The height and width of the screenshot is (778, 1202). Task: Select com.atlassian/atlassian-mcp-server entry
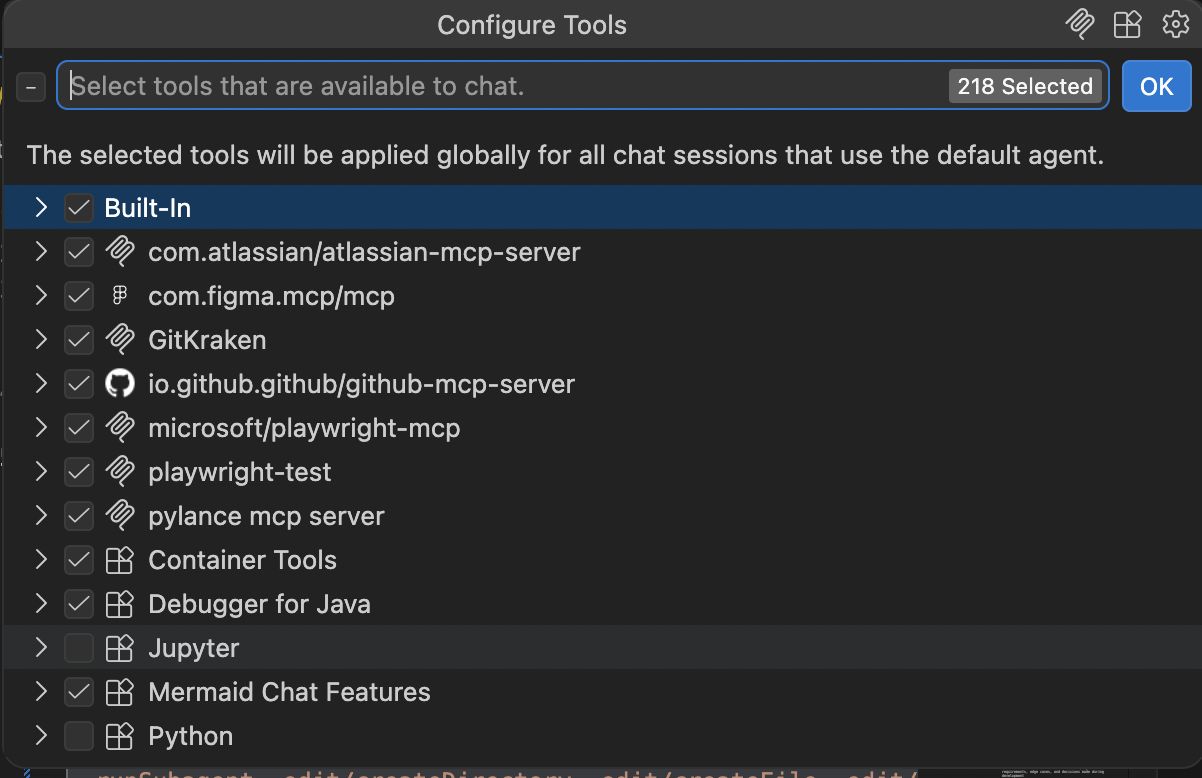601,252
